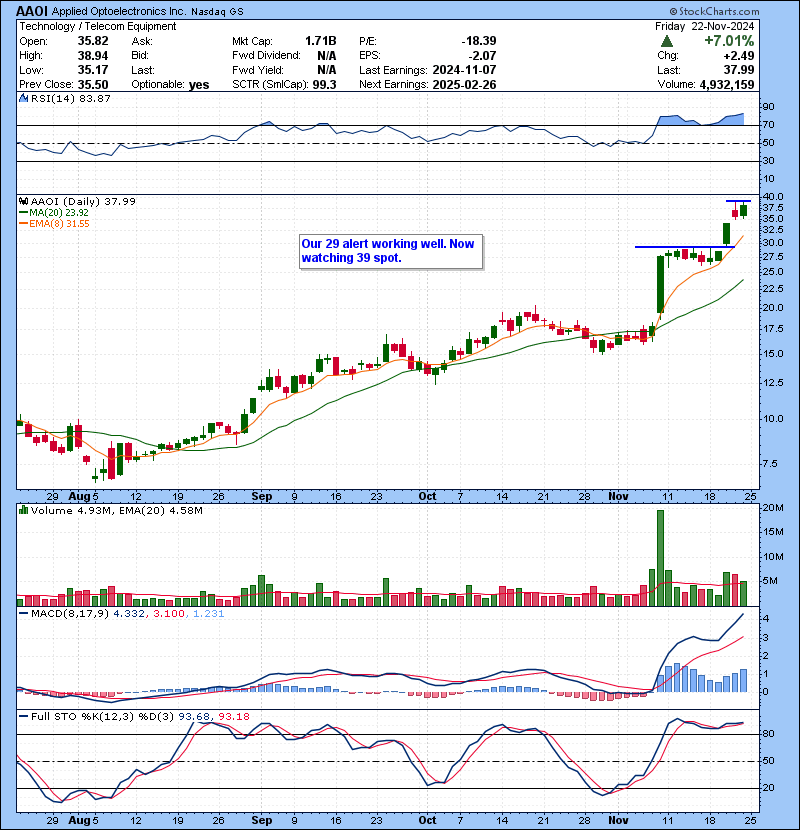Click the volume bars icon beside Volume label
The width and height of the screenshot is (800, 830).
click(x=23, y=510)
